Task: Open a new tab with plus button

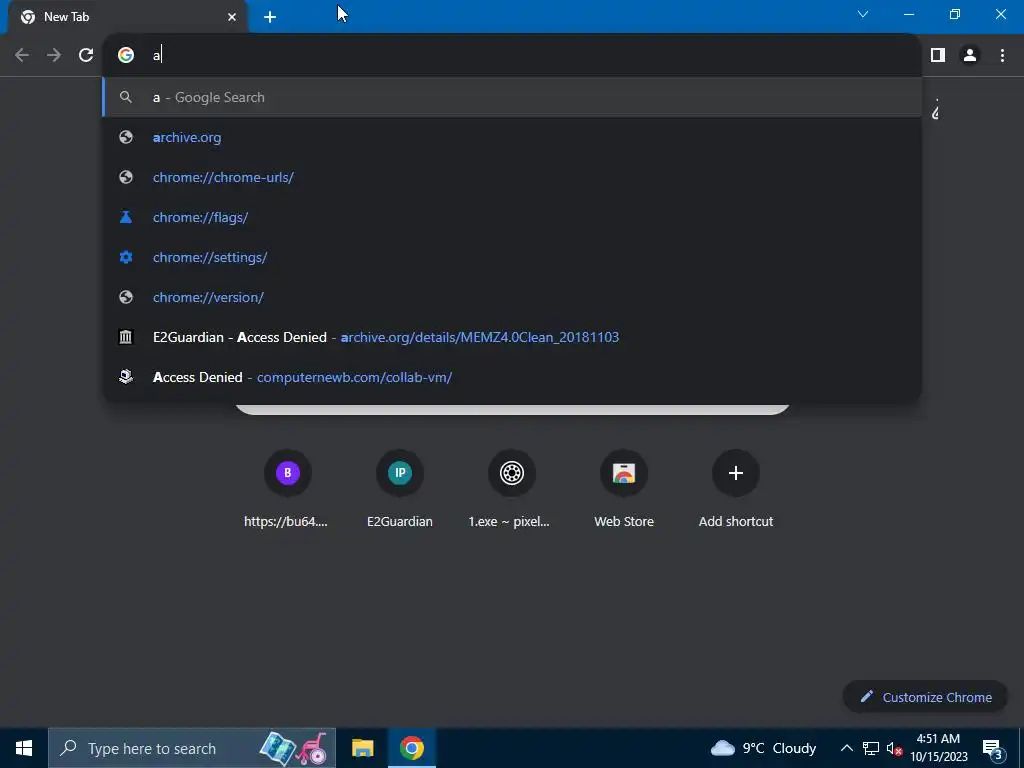Action: pyautogui.click(x=270, y=17)
